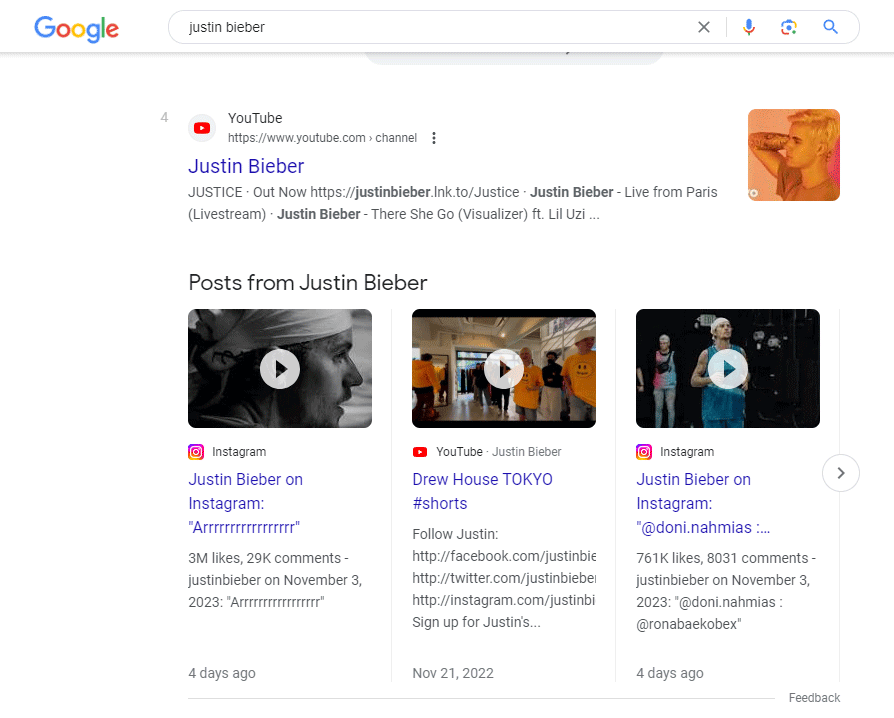
Task: Play the @doni.nahmias Instagram video thumbnail
Action: click(728, 368)
